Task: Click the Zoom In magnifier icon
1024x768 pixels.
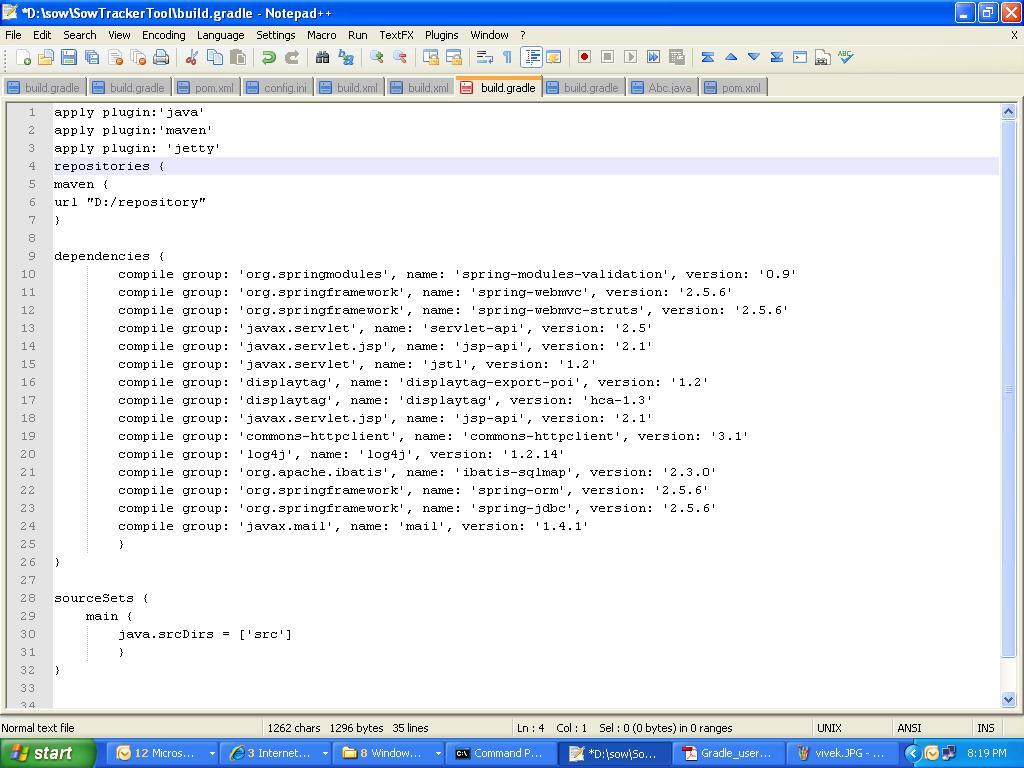Action: [x=377, y=58]
